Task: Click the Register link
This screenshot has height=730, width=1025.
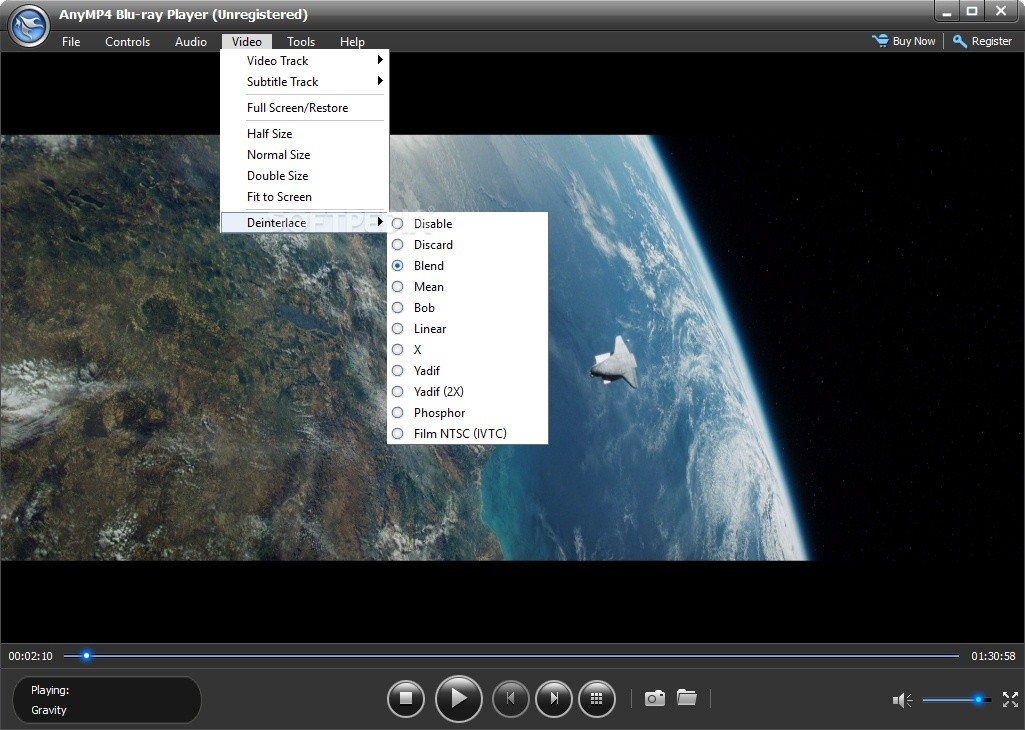Action: 992,41
